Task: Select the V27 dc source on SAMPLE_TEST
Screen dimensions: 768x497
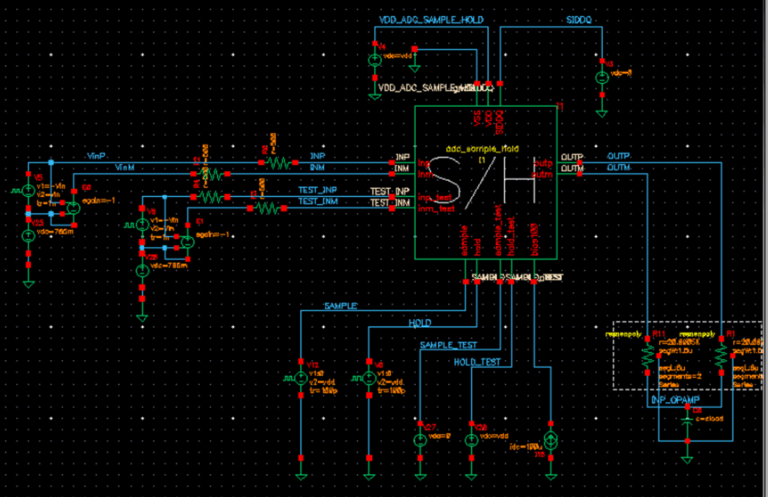Action: click(420, 440)
